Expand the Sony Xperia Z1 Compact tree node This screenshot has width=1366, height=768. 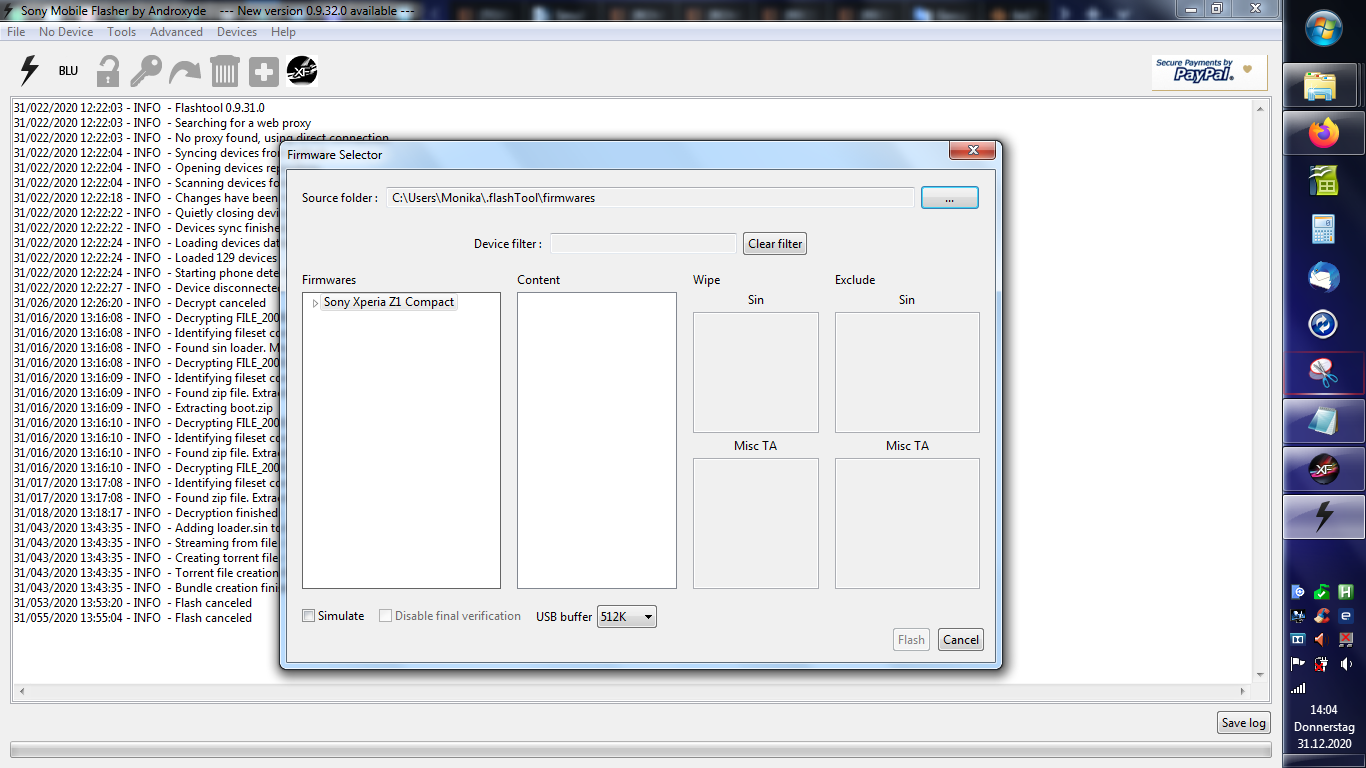click(x=315, y=303)
